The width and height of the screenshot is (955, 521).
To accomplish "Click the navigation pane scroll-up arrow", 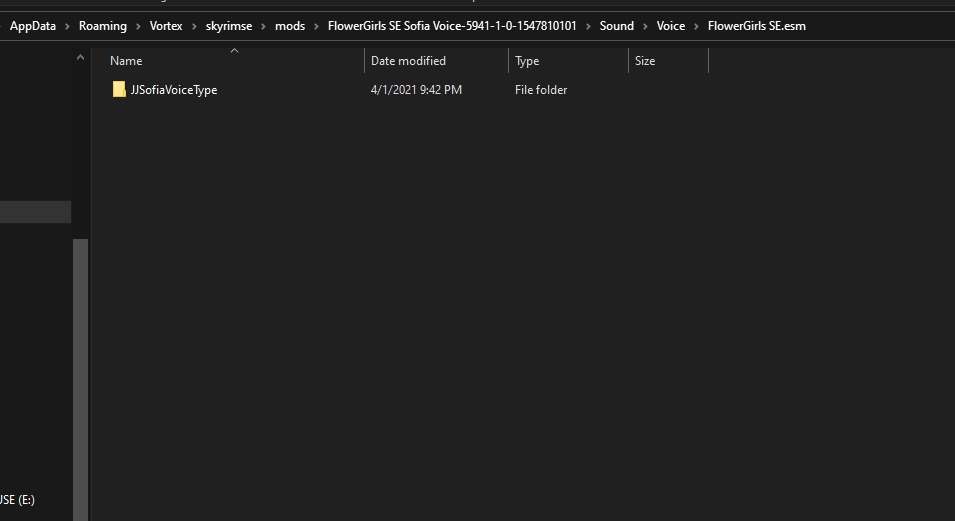I will [x=81, y=59].
